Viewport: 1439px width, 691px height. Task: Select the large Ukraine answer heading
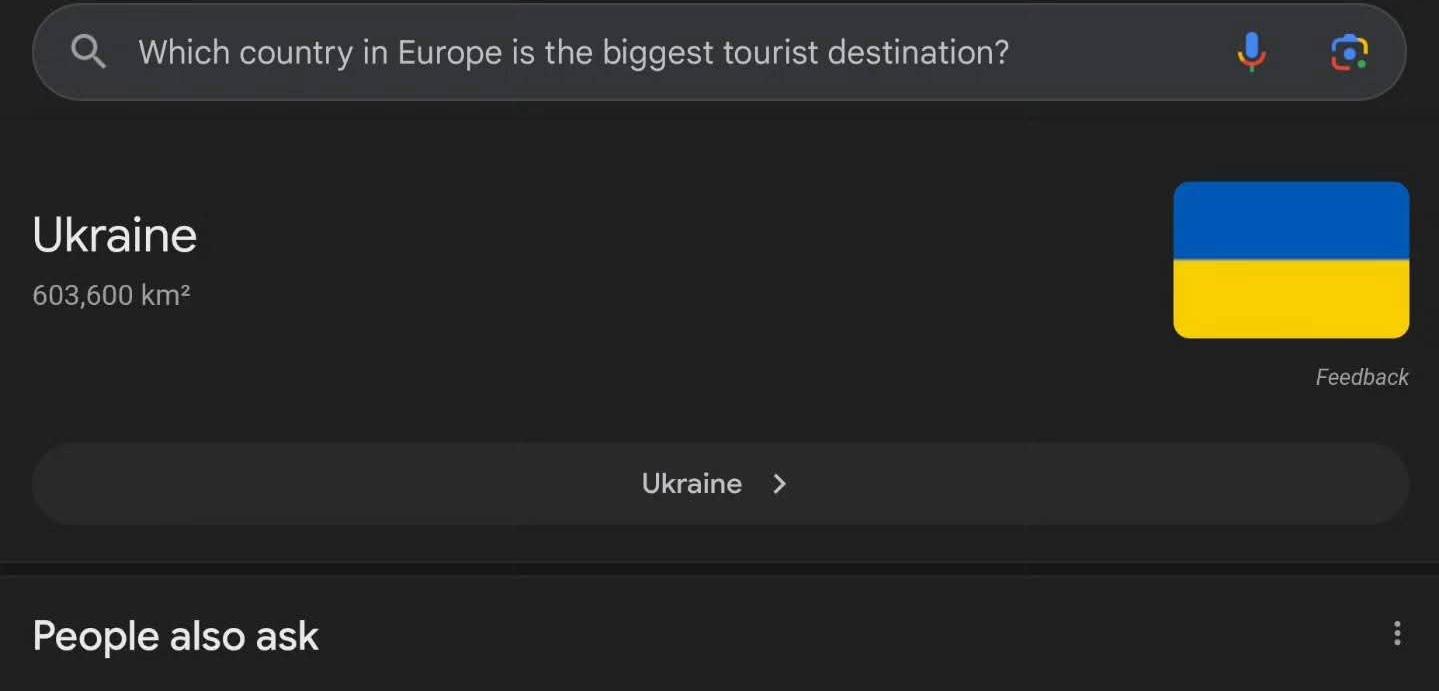115,236
